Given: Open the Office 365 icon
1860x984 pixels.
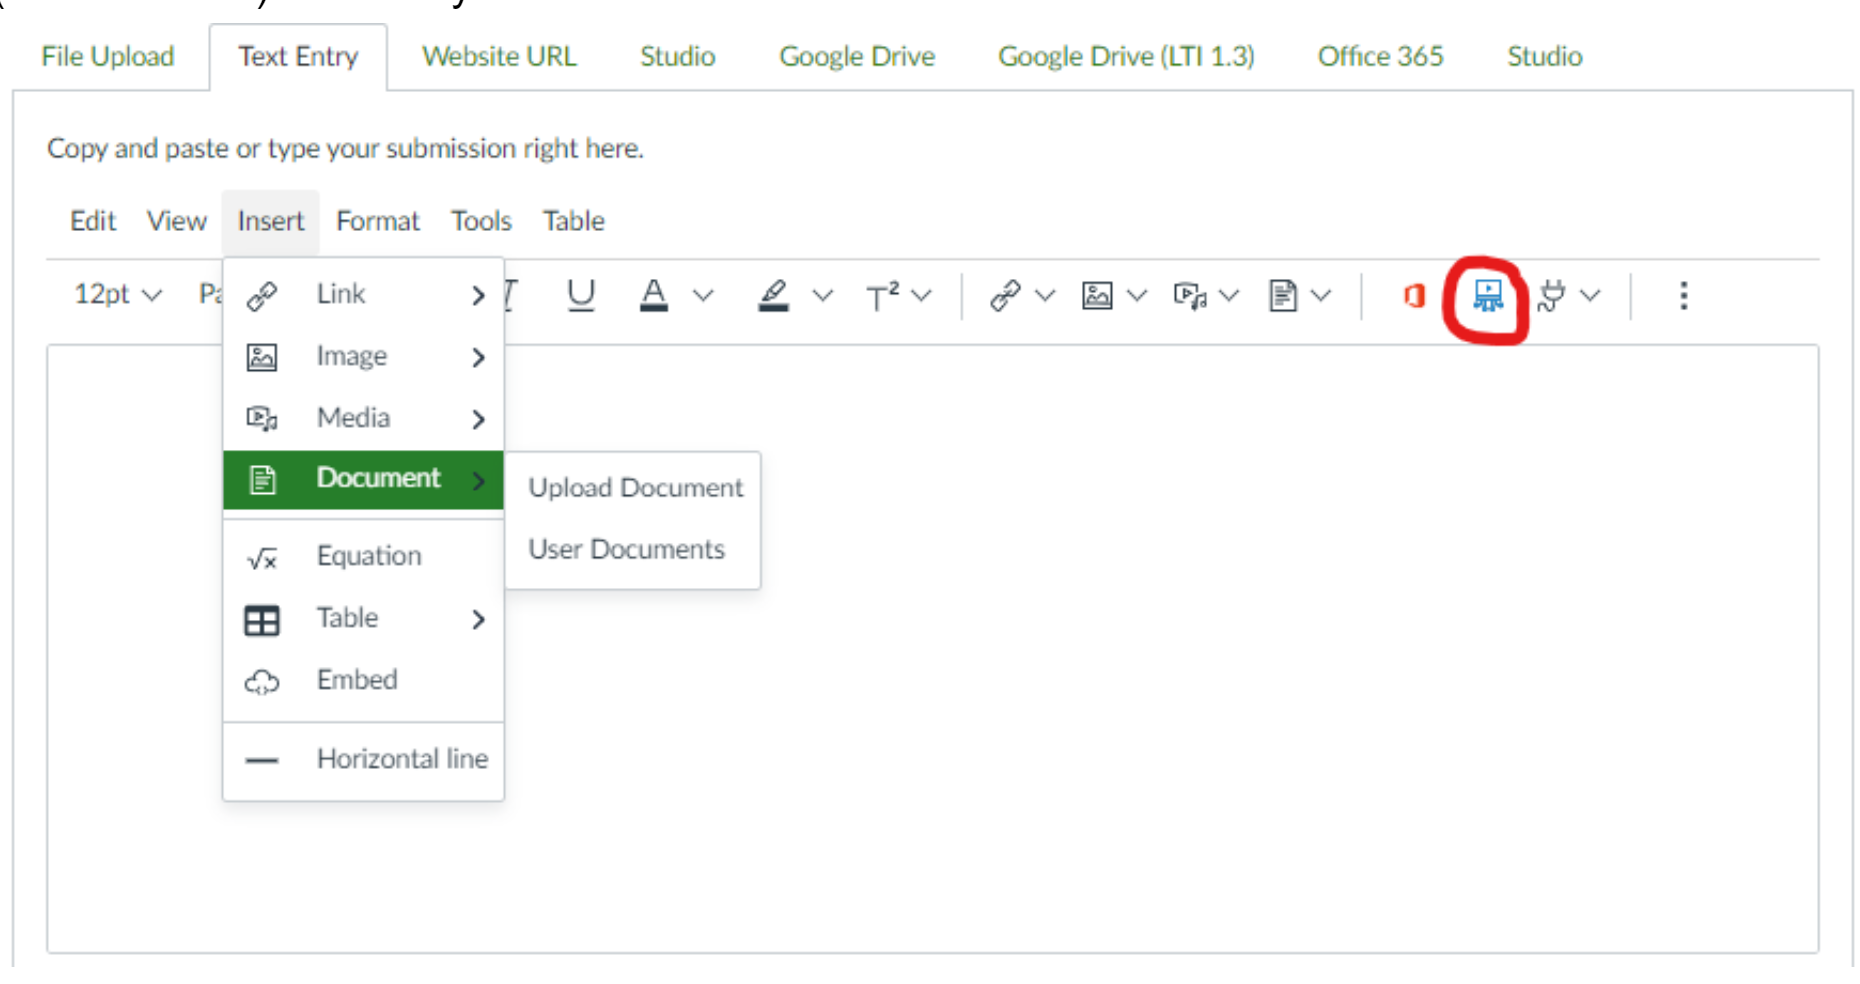Looking at the screenshot, I should coord(1414,296).
